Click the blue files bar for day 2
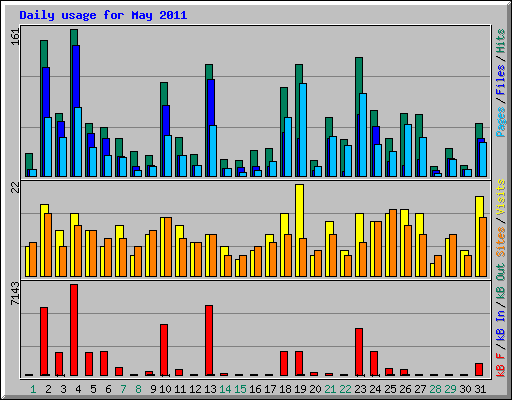 pyautogui.click(x=46, y=92)
